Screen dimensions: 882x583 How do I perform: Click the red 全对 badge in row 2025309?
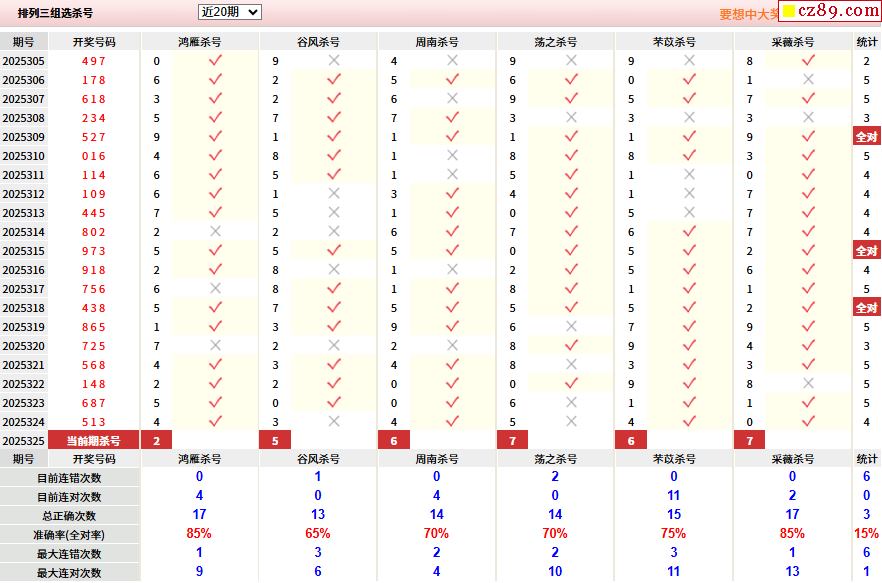pyautogui.click(x=867, y=137)
